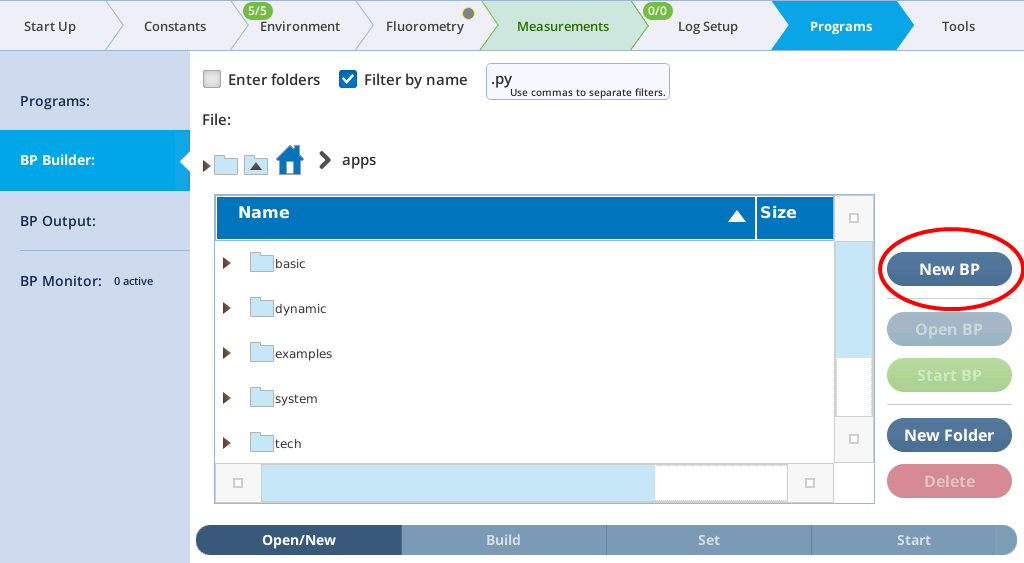Expand the tech folder disclosure triangle
Viewport: 1024px width, 563px height.
(227, 443)
